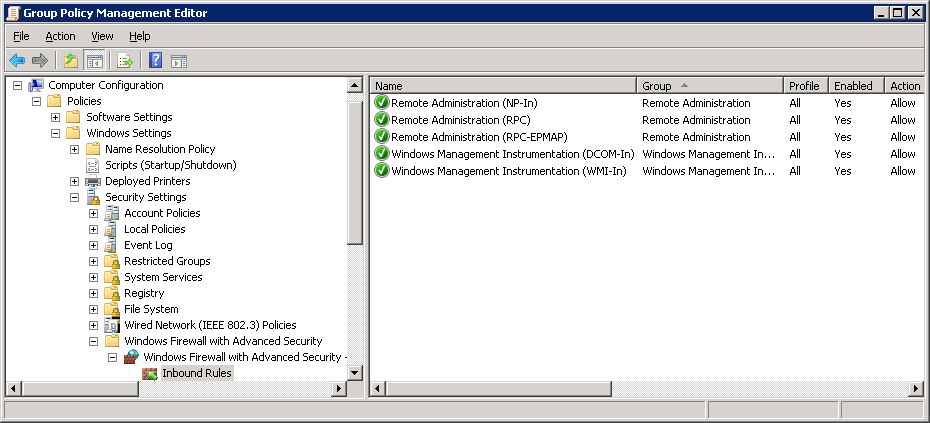The height and width of the screenshot is (423, 930).
Task: Click green check icon of Remote Administration (RPC)
Action: pos(381,120)
